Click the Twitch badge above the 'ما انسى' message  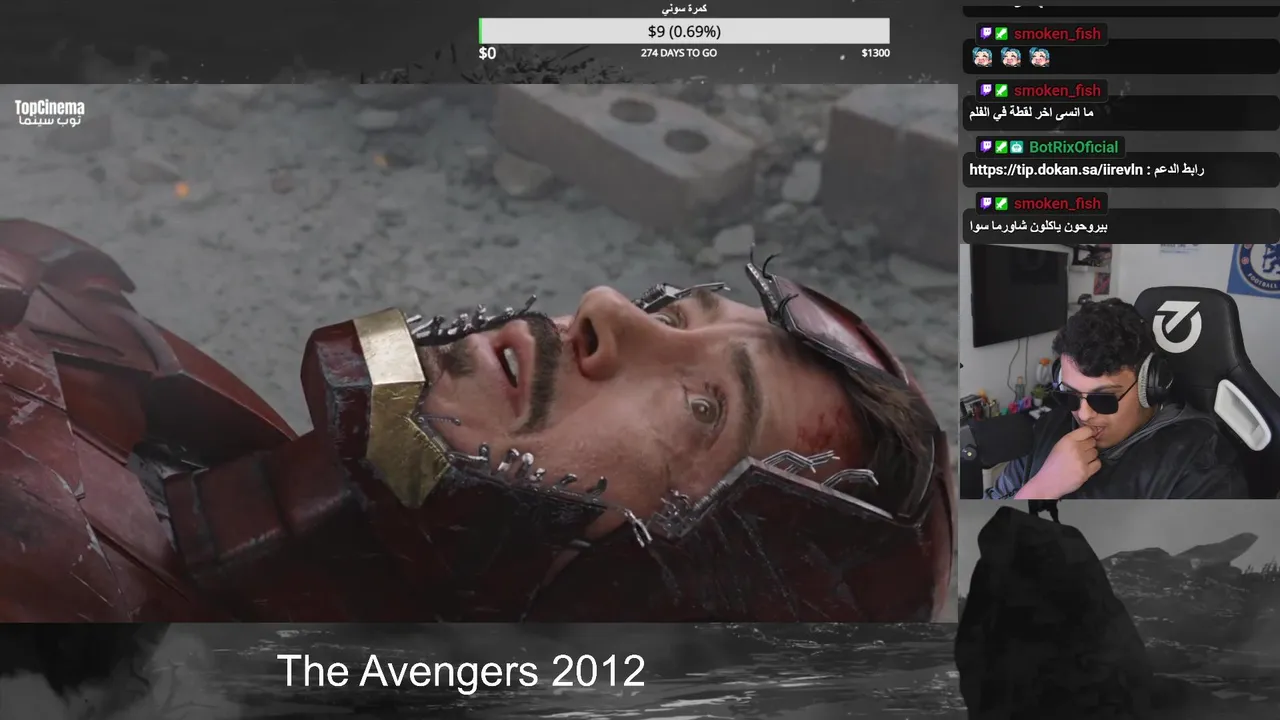(x=986, y=91)
